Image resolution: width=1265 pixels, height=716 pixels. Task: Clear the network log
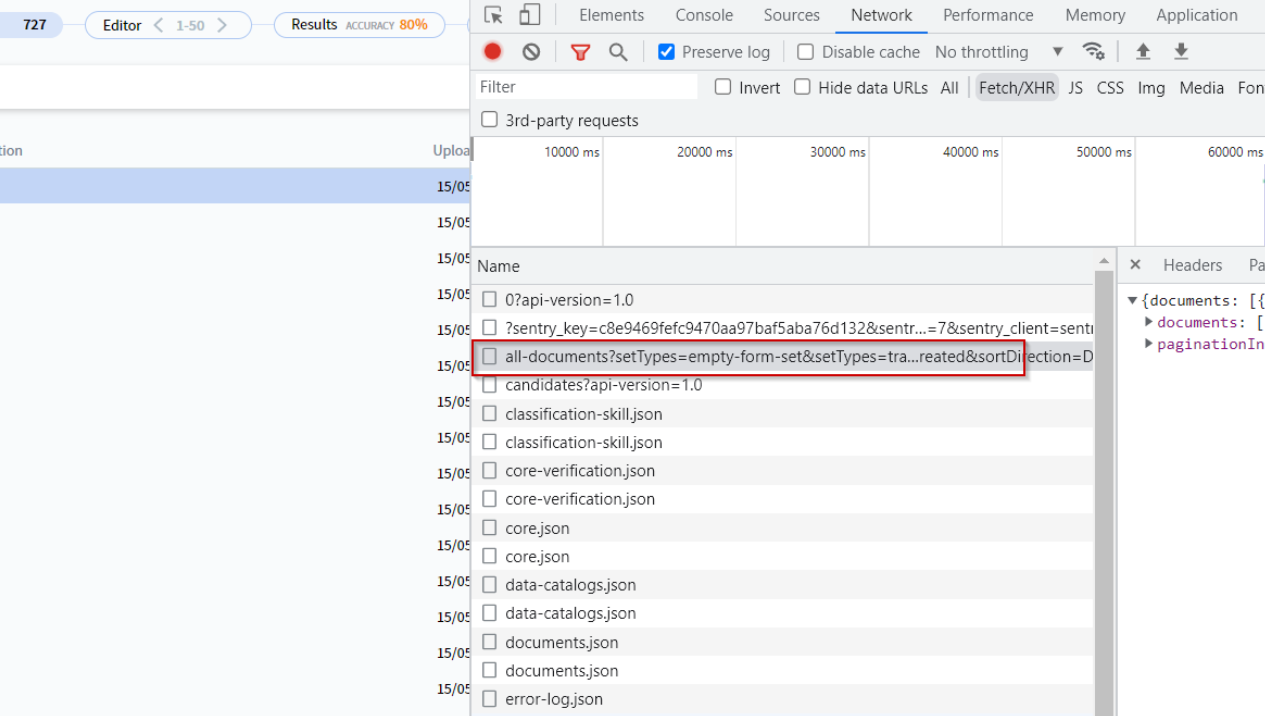(531, 52)
